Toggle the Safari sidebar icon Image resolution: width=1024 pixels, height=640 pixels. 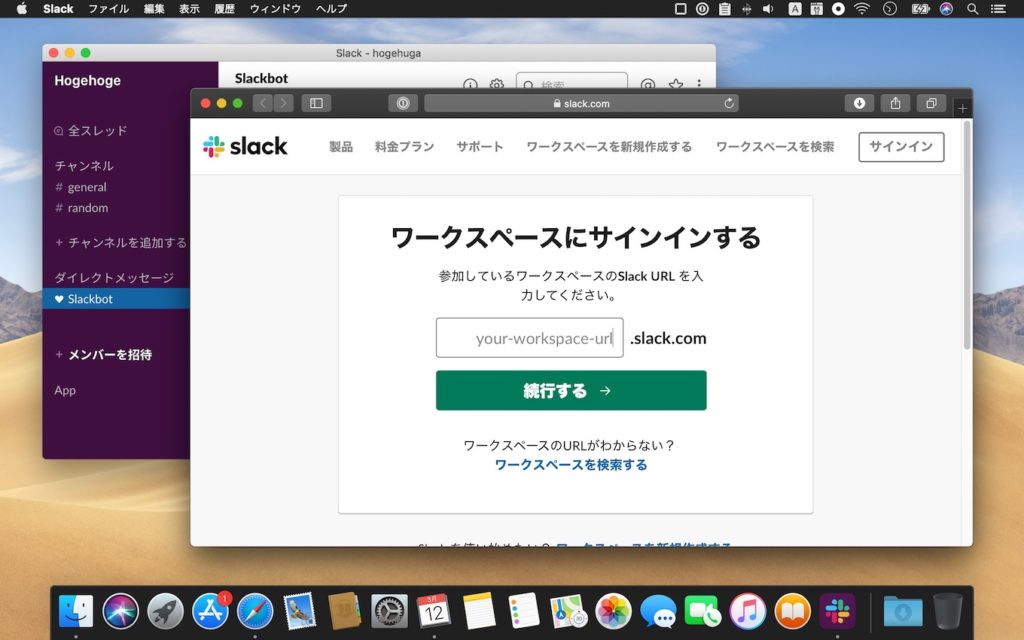[x=315, y=102]
